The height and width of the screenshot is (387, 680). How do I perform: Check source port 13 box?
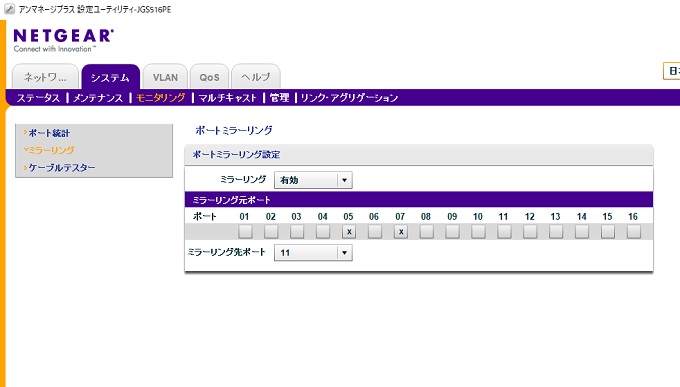(556, 232)
